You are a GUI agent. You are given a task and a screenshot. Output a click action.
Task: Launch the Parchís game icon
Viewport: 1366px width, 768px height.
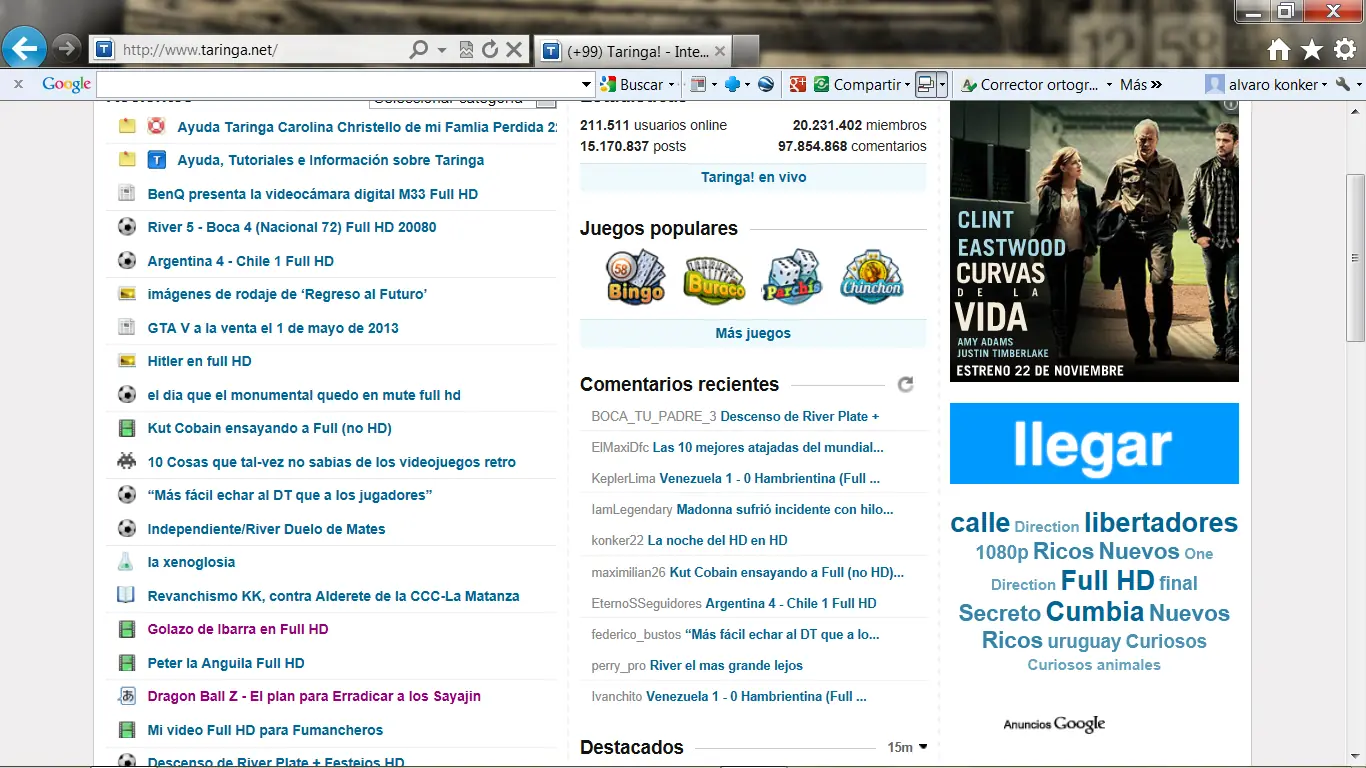792,277
